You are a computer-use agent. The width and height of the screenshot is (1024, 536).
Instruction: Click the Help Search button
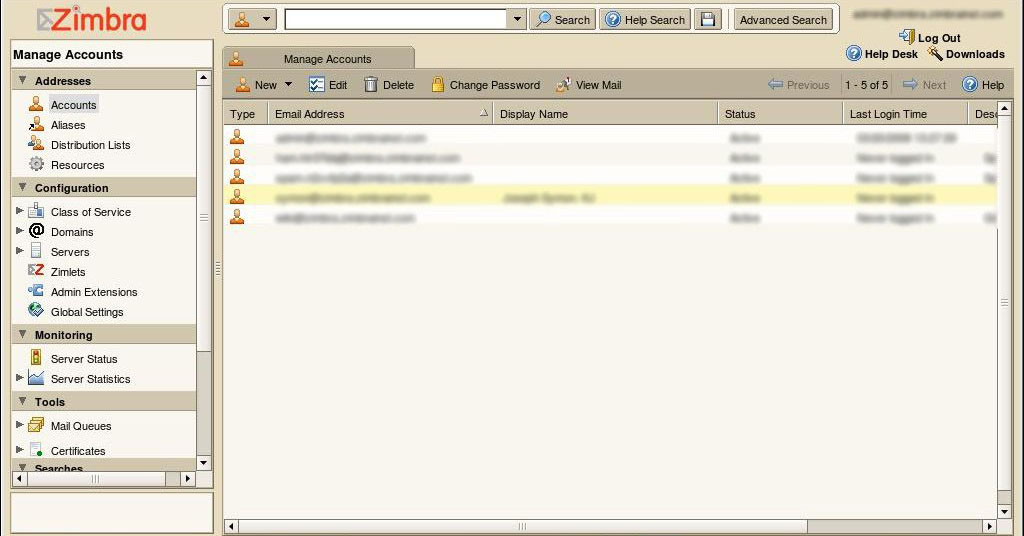tap(645, 20)
